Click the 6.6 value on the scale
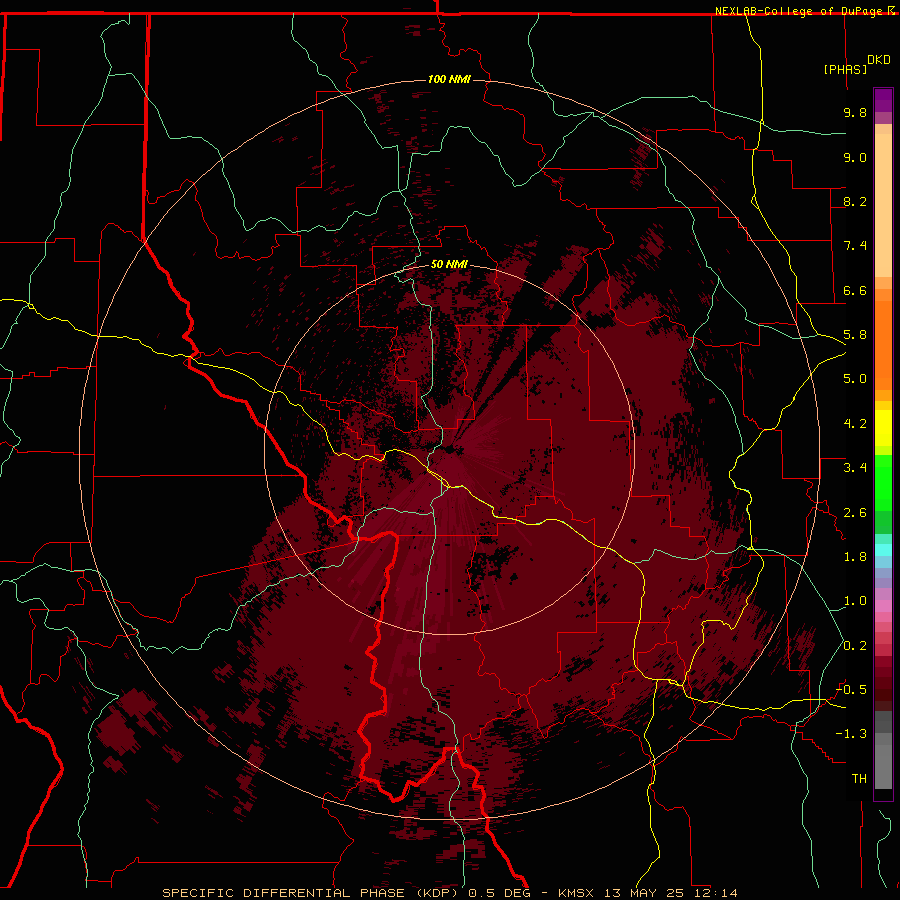Image resolution: width=900 pixels, height=900 pixels. (x=855, y=290)
